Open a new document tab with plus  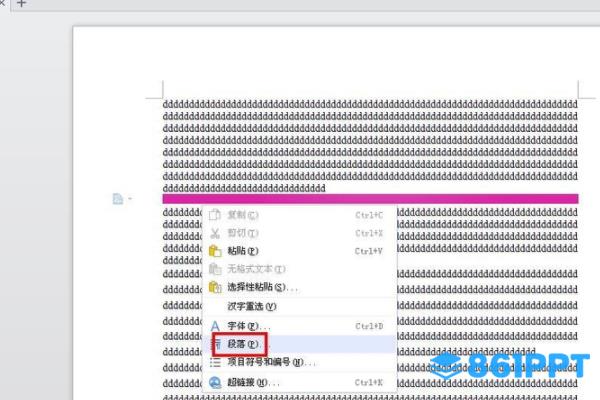[21, 3]
